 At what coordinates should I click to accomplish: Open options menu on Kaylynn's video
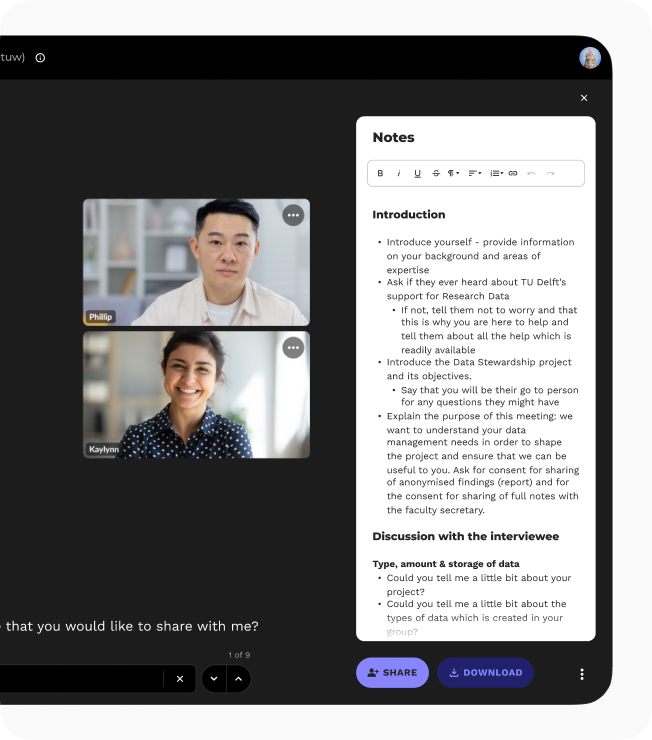coord(293,348)
